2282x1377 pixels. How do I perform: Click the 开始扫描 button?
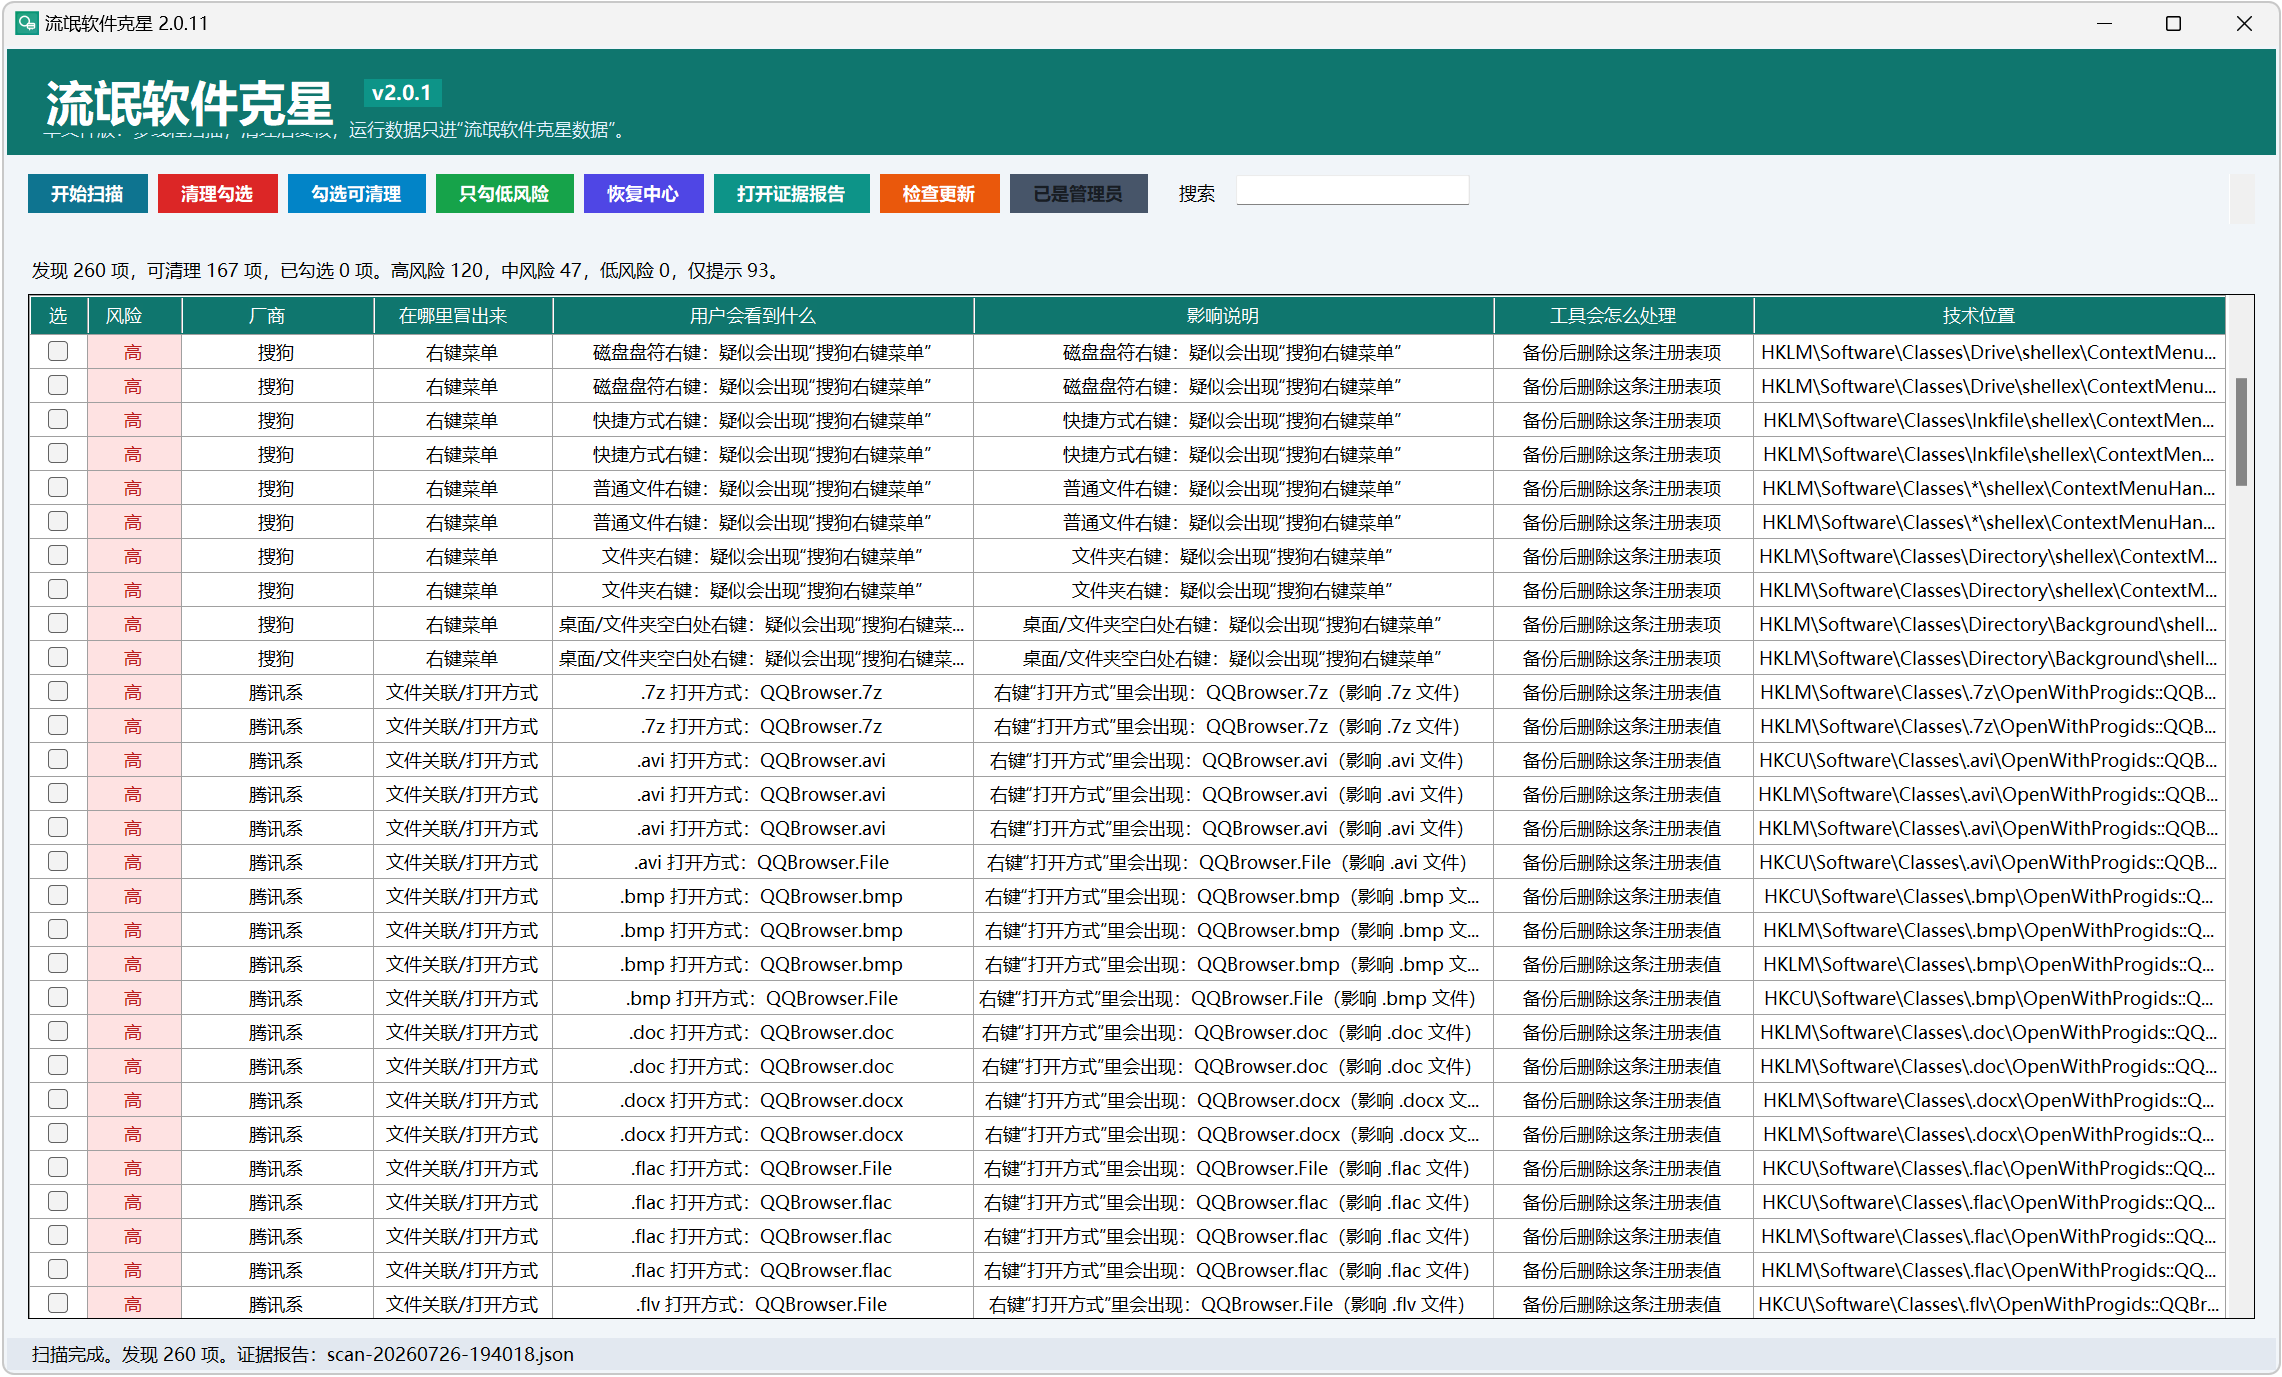pos(88,194)
